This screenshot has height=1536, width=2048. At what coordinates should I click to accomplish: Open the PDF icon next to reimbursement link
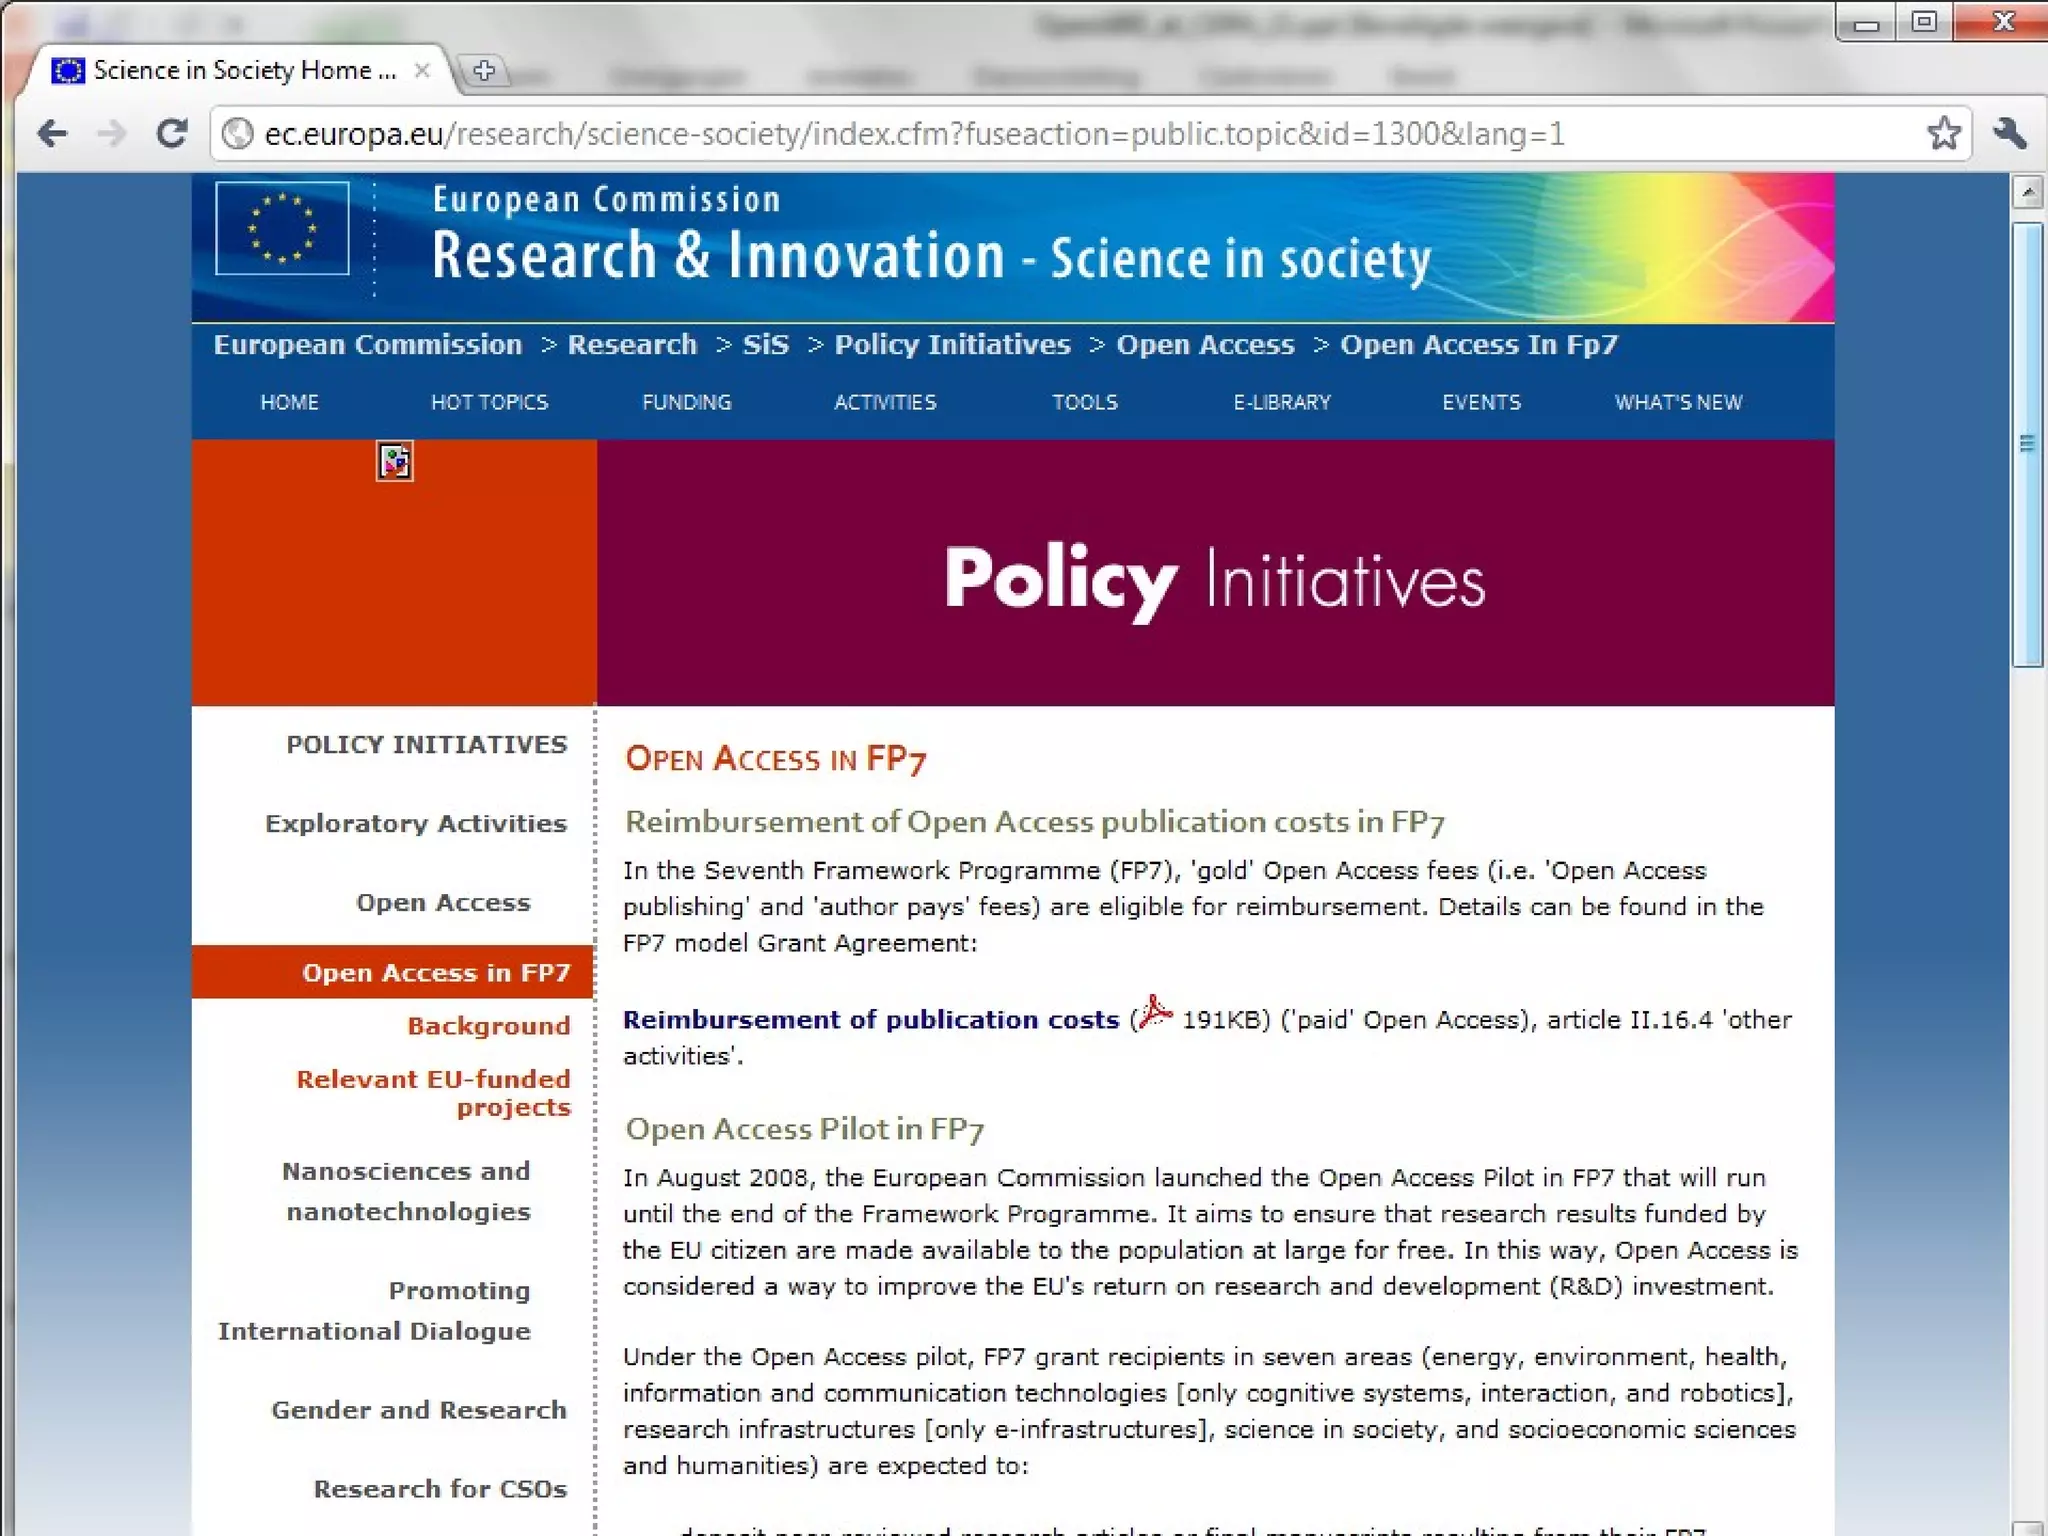[1155, 1013]
